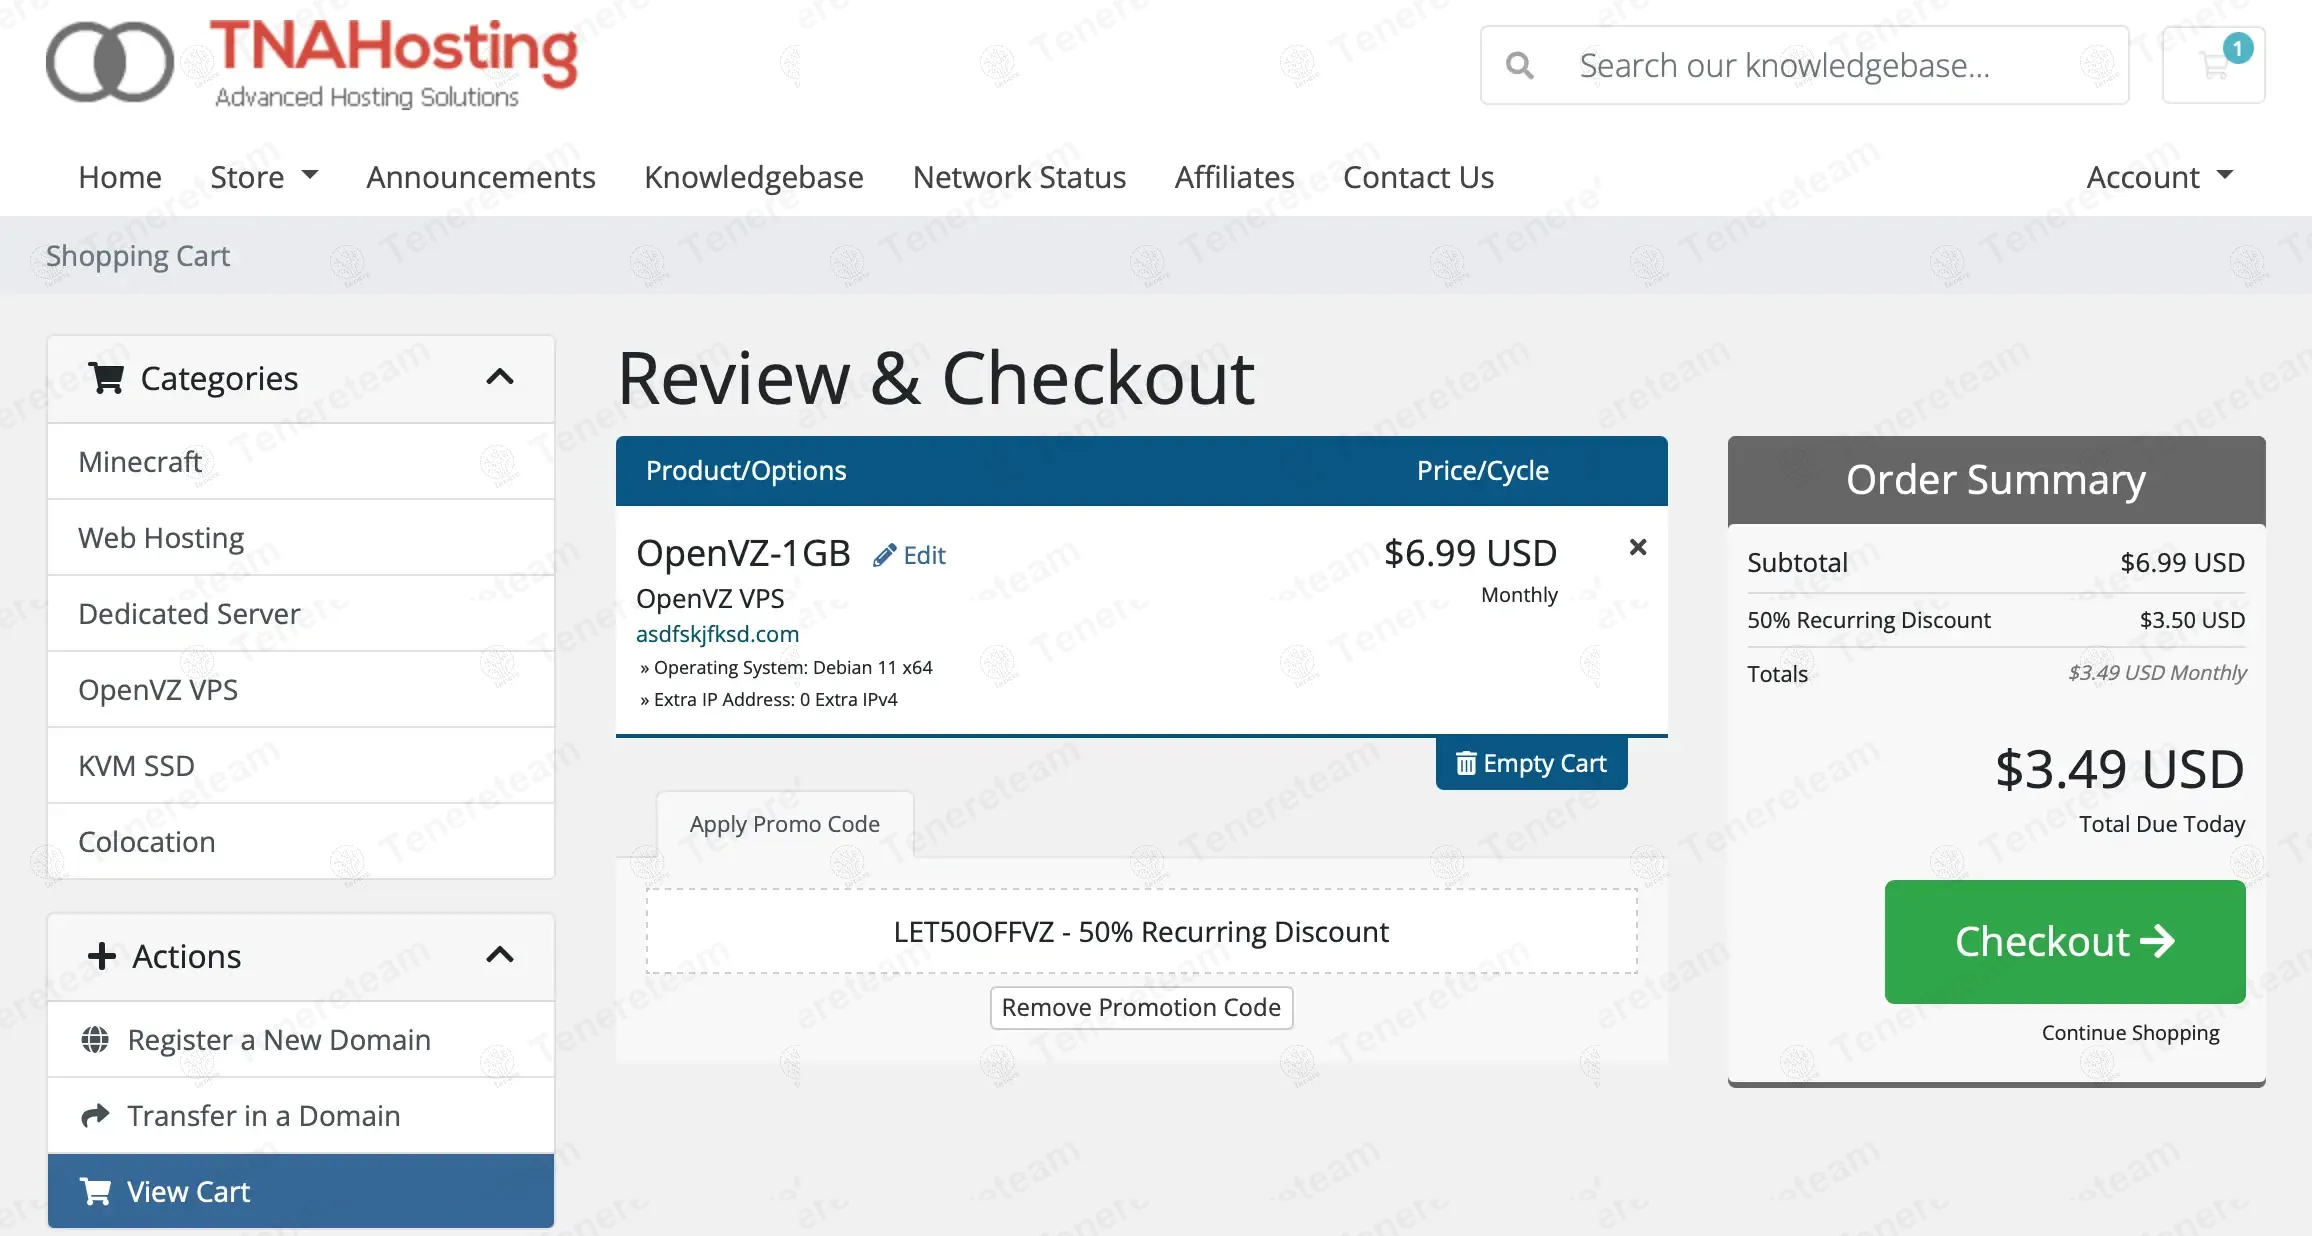Click the View Cart icon in Actions panel
Screen dimensions: 2312x1236
click(96, 1192)
